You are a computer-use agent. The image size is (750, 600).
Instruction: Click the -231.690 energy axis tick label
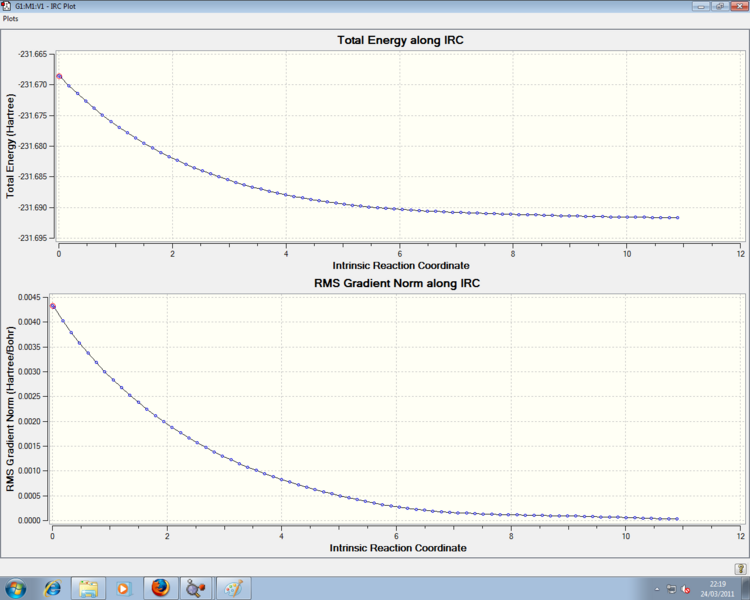click(x=33, y=208)
